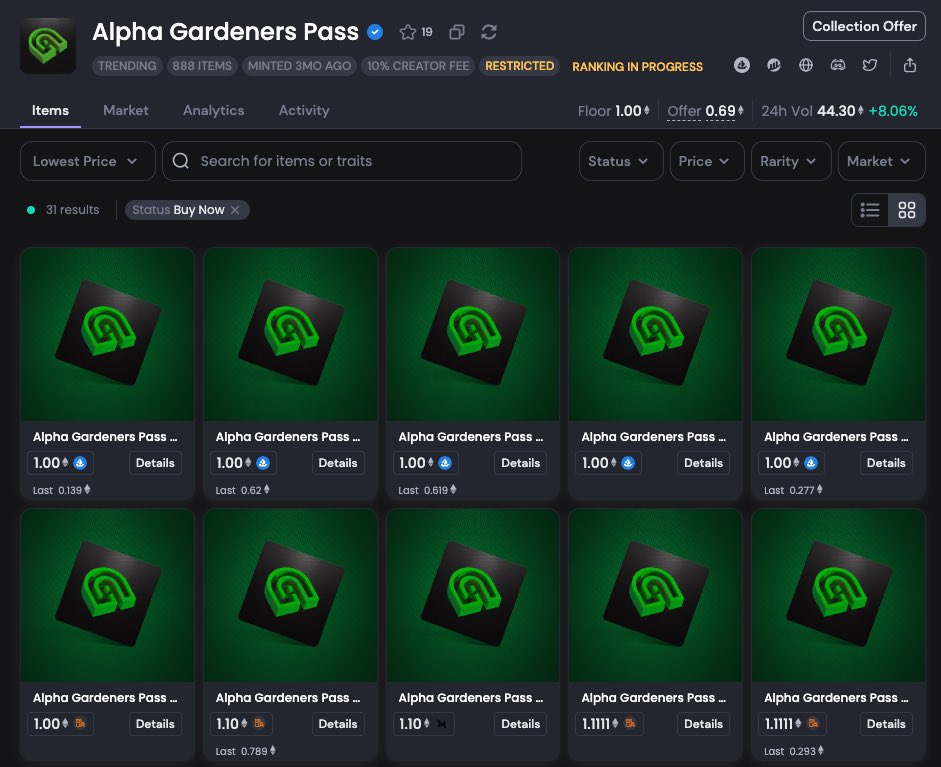941x767 pixels.
Task: Select the grid view layout toggle
Action: [x=906, y=210]
